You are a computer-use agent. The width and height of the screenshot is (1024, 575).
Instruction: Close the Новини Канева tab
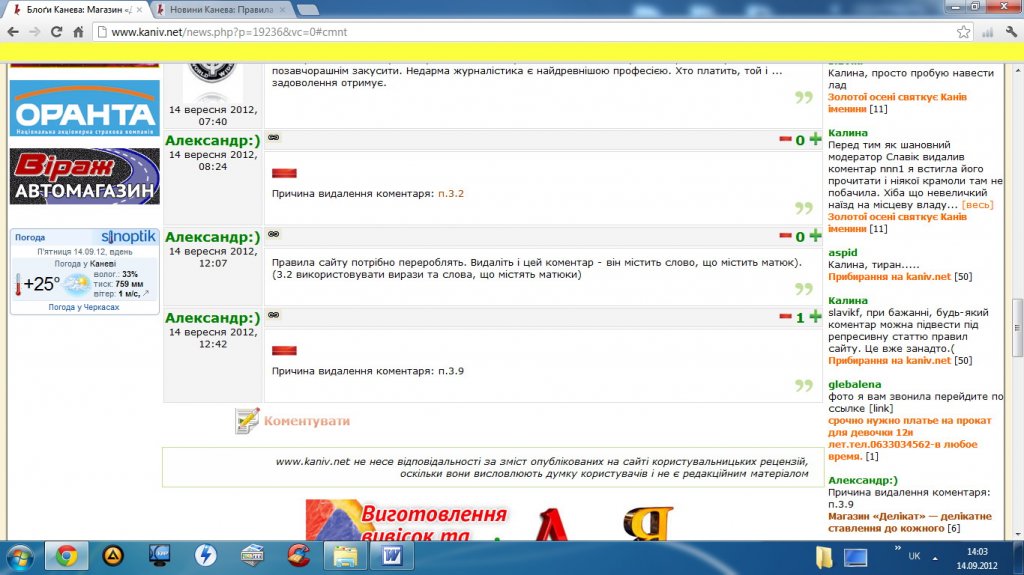pyautogui.click(x=282, y=10)
